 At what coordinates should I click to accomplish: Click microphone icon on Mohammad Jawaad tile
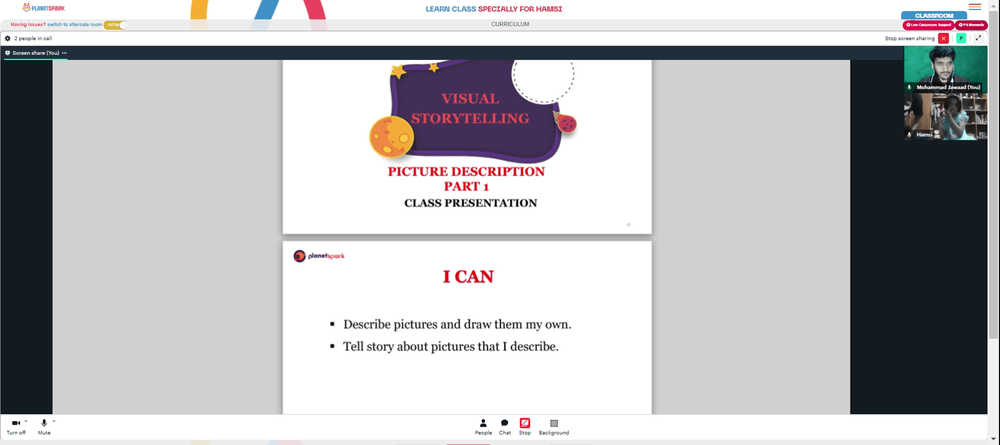(909, 87)
